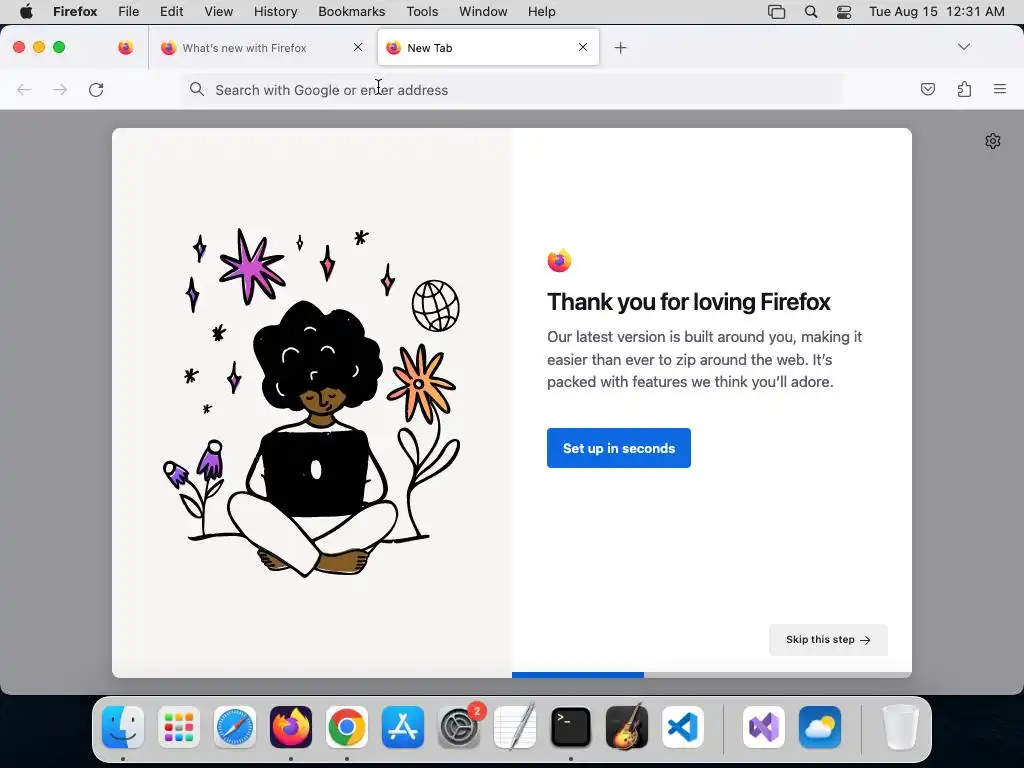1024x768 pixels.
Task: Open the View menu
Action: (x=219, y=12)
